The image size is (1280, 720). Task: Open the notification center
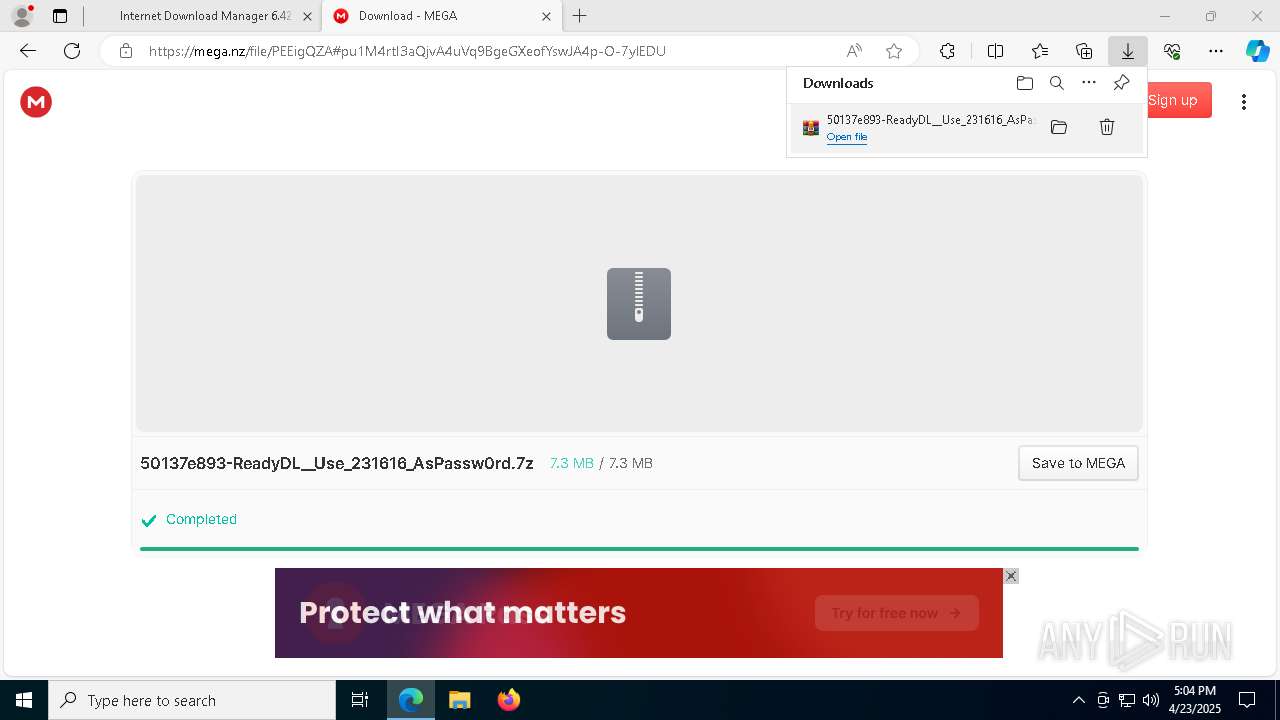(x=1247, y=700)
